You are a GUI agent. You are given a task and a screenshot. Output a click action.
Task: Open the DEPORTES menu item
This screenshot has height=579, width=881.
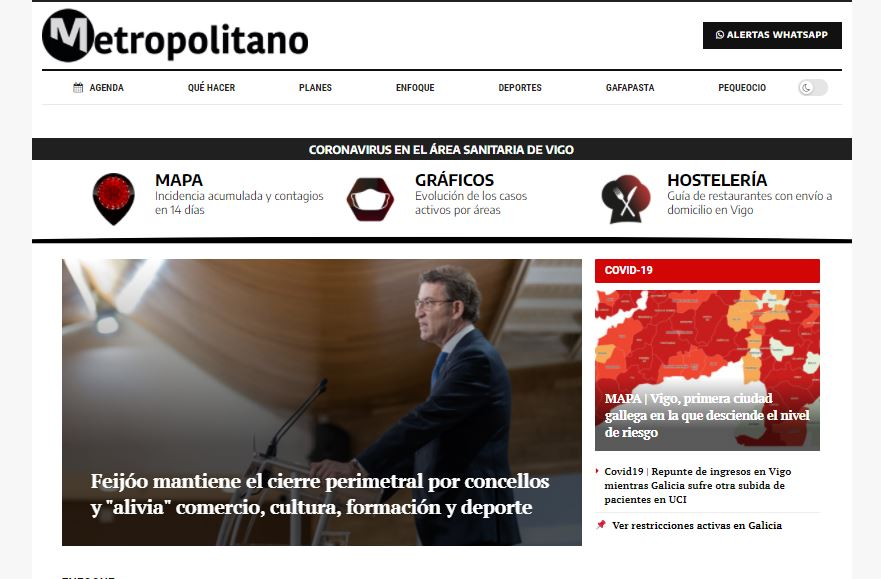tap(520, 88)
